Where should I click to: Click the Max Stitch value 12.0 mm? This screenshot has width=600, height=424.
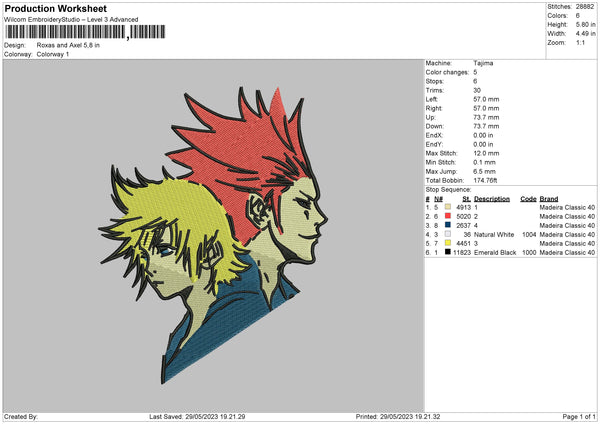(486, 153)
